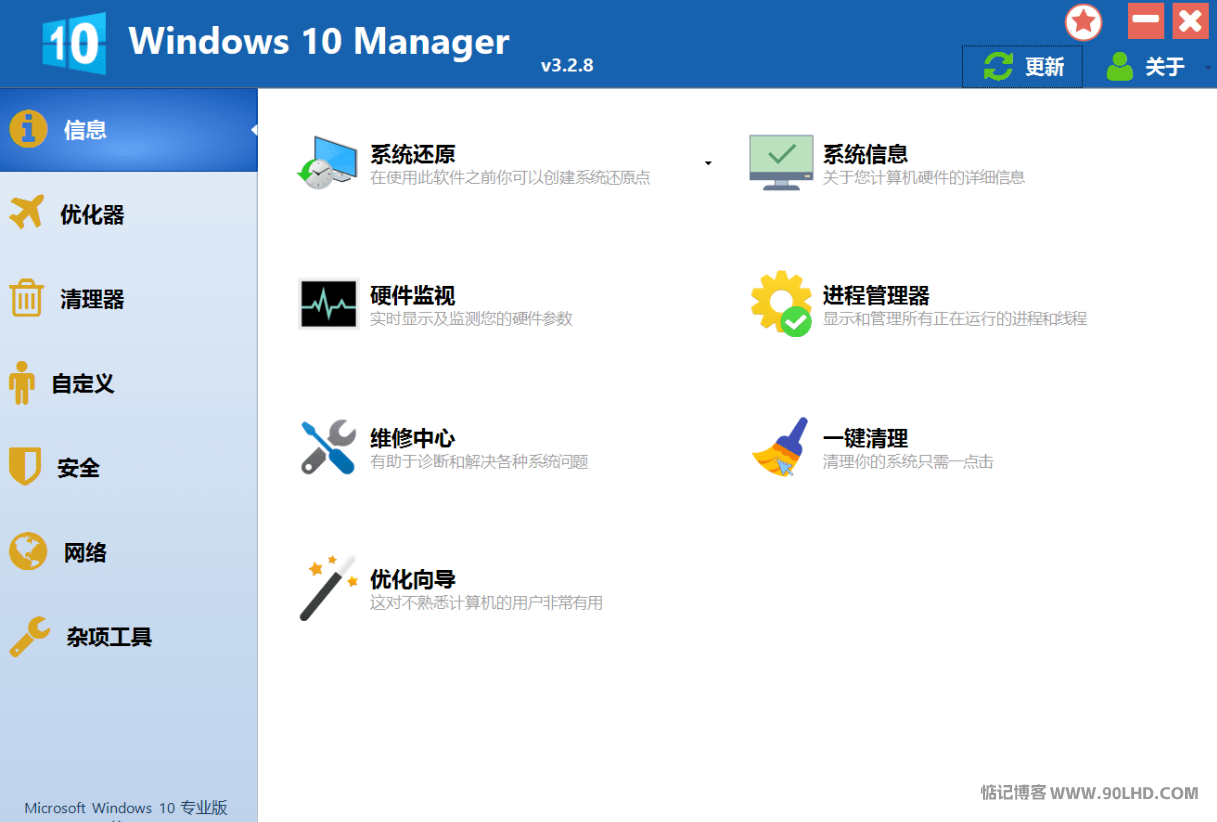
Task: Go to the 自定义 sidebar tab
Action: point(128,383)
